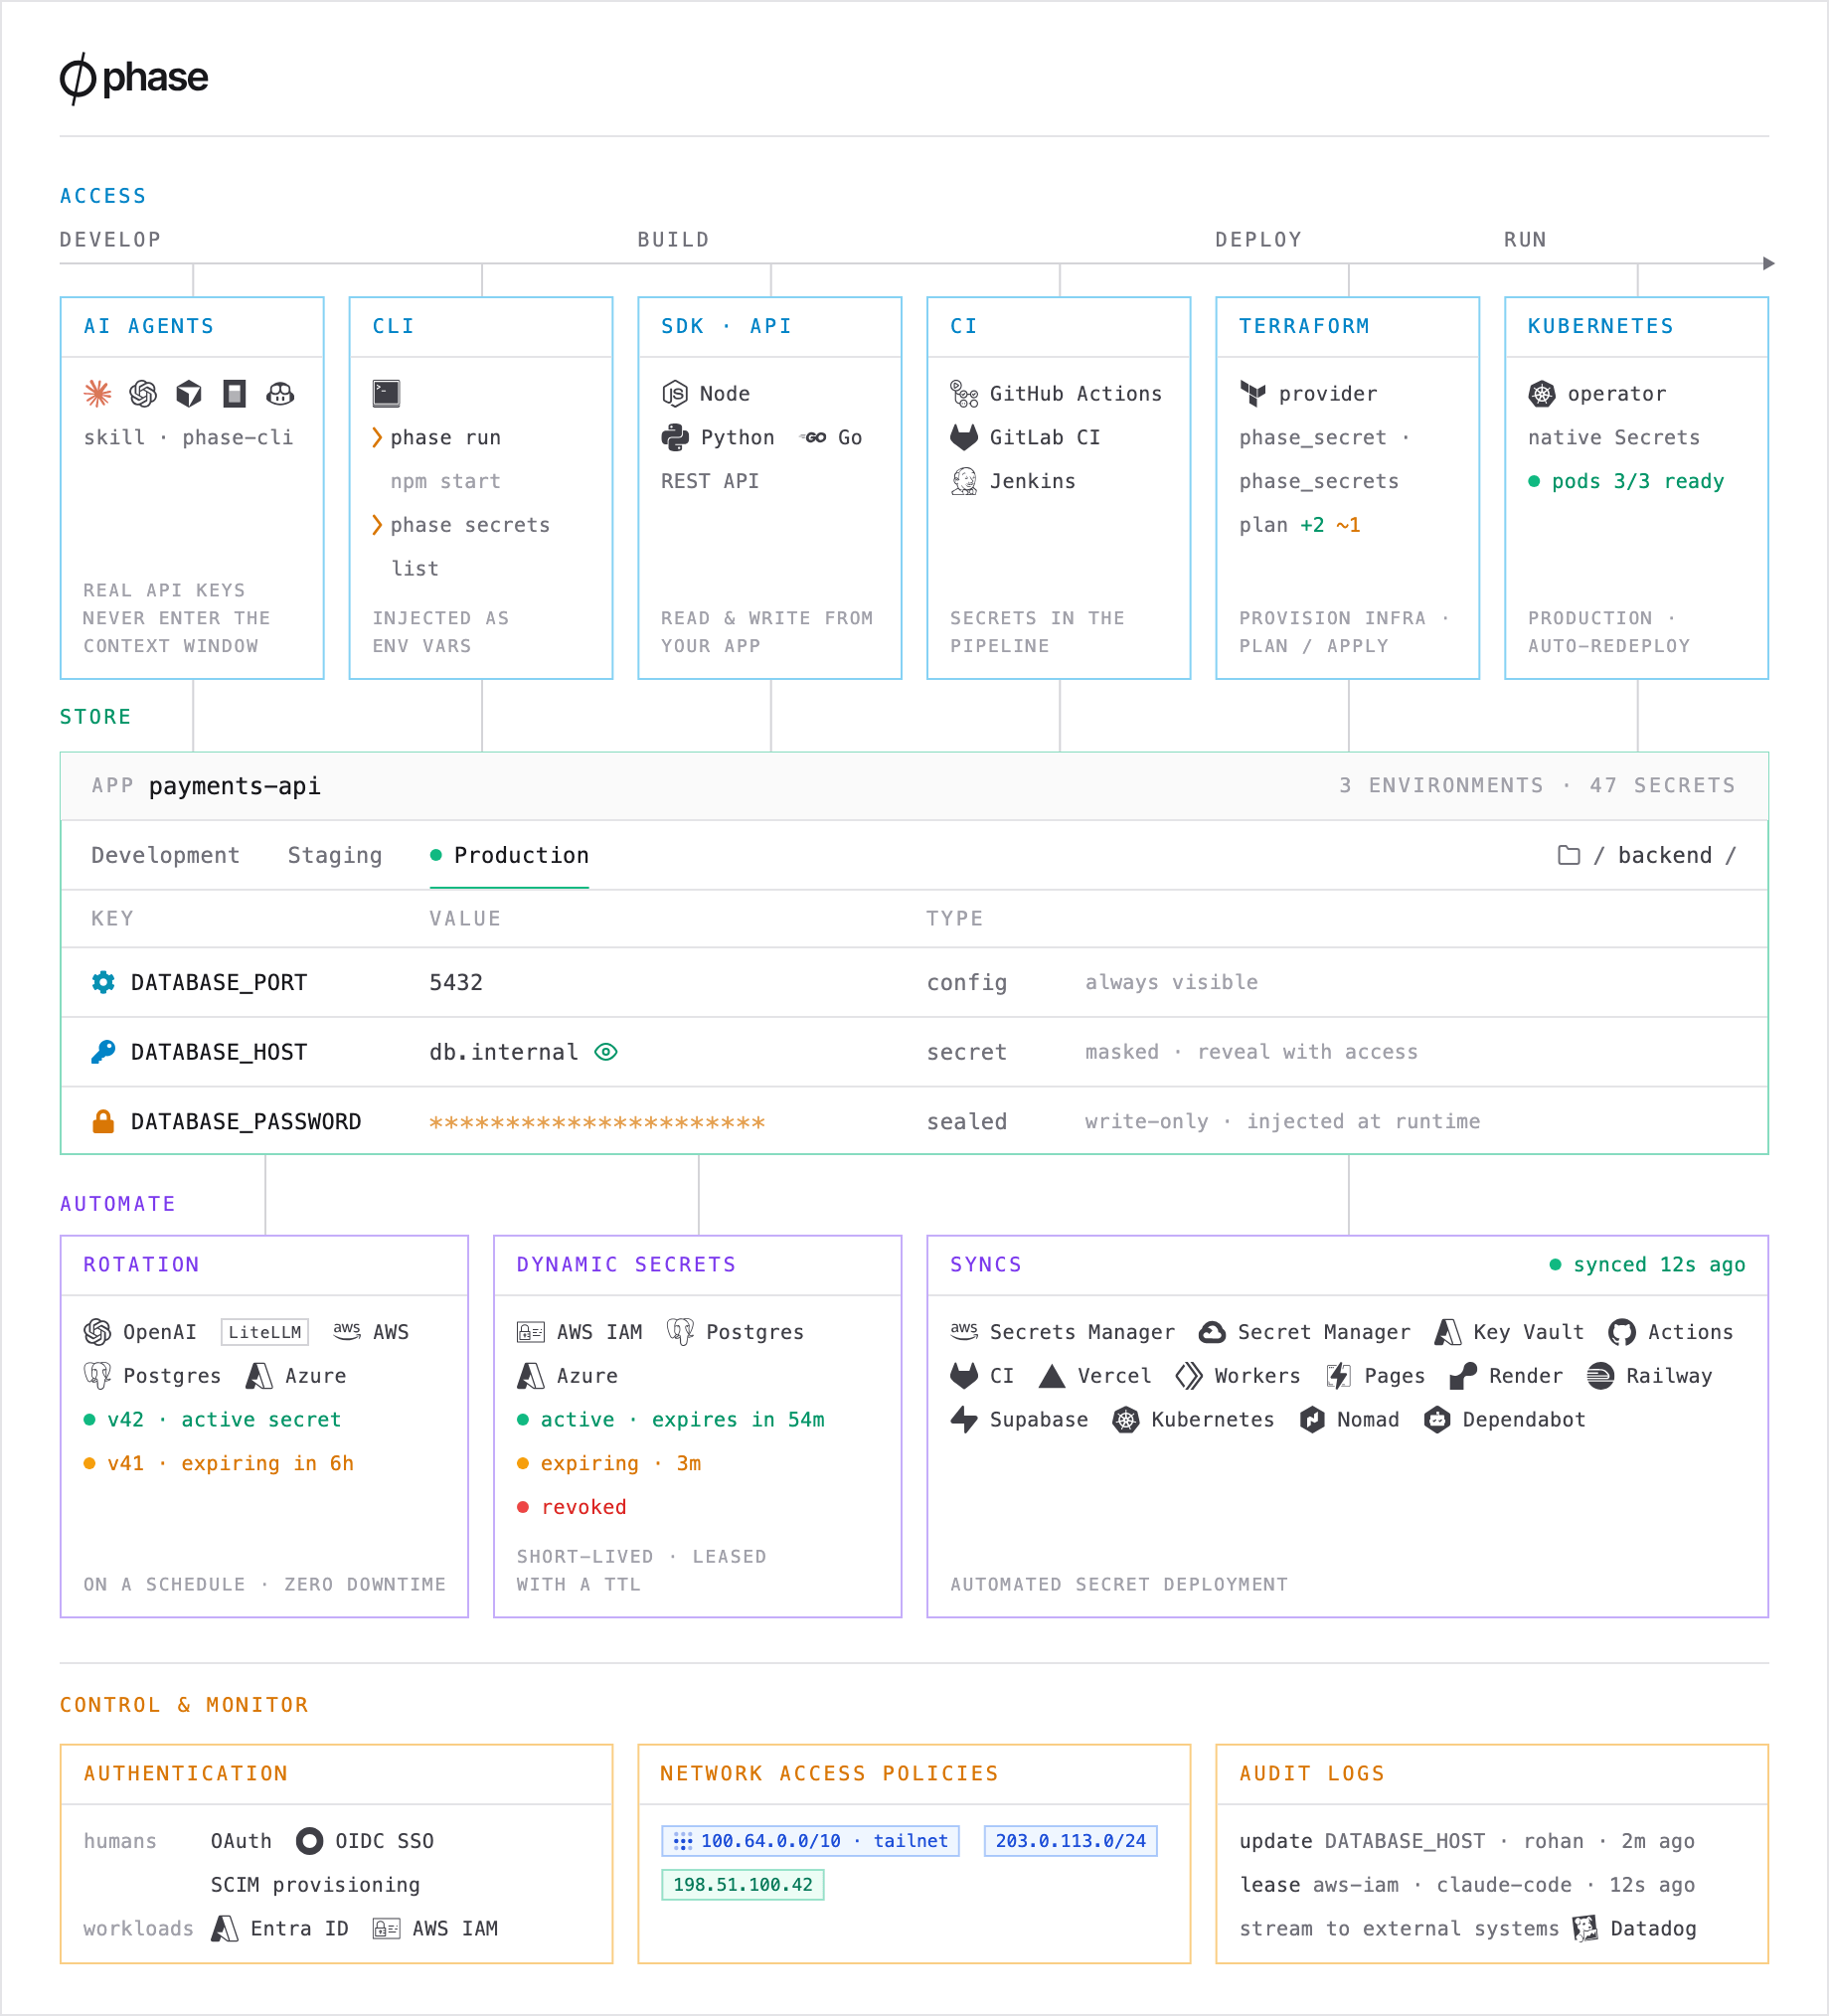
Task: Click the 'synced 12s ago' status
Action: pyautogui.click(x=1648, y=1264)
